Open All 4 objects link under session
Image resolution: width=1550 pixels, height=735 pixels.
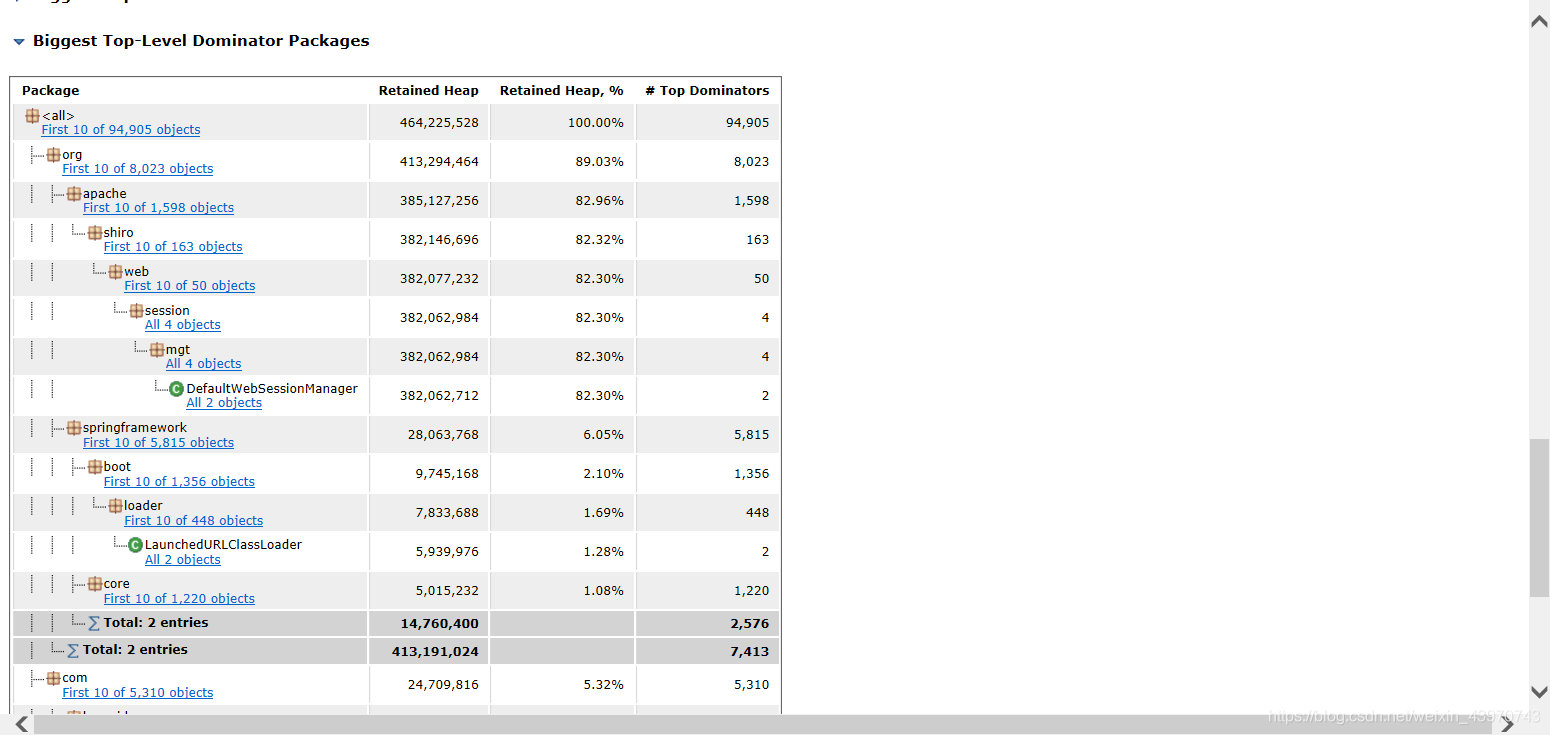click(x=183, y=325)
